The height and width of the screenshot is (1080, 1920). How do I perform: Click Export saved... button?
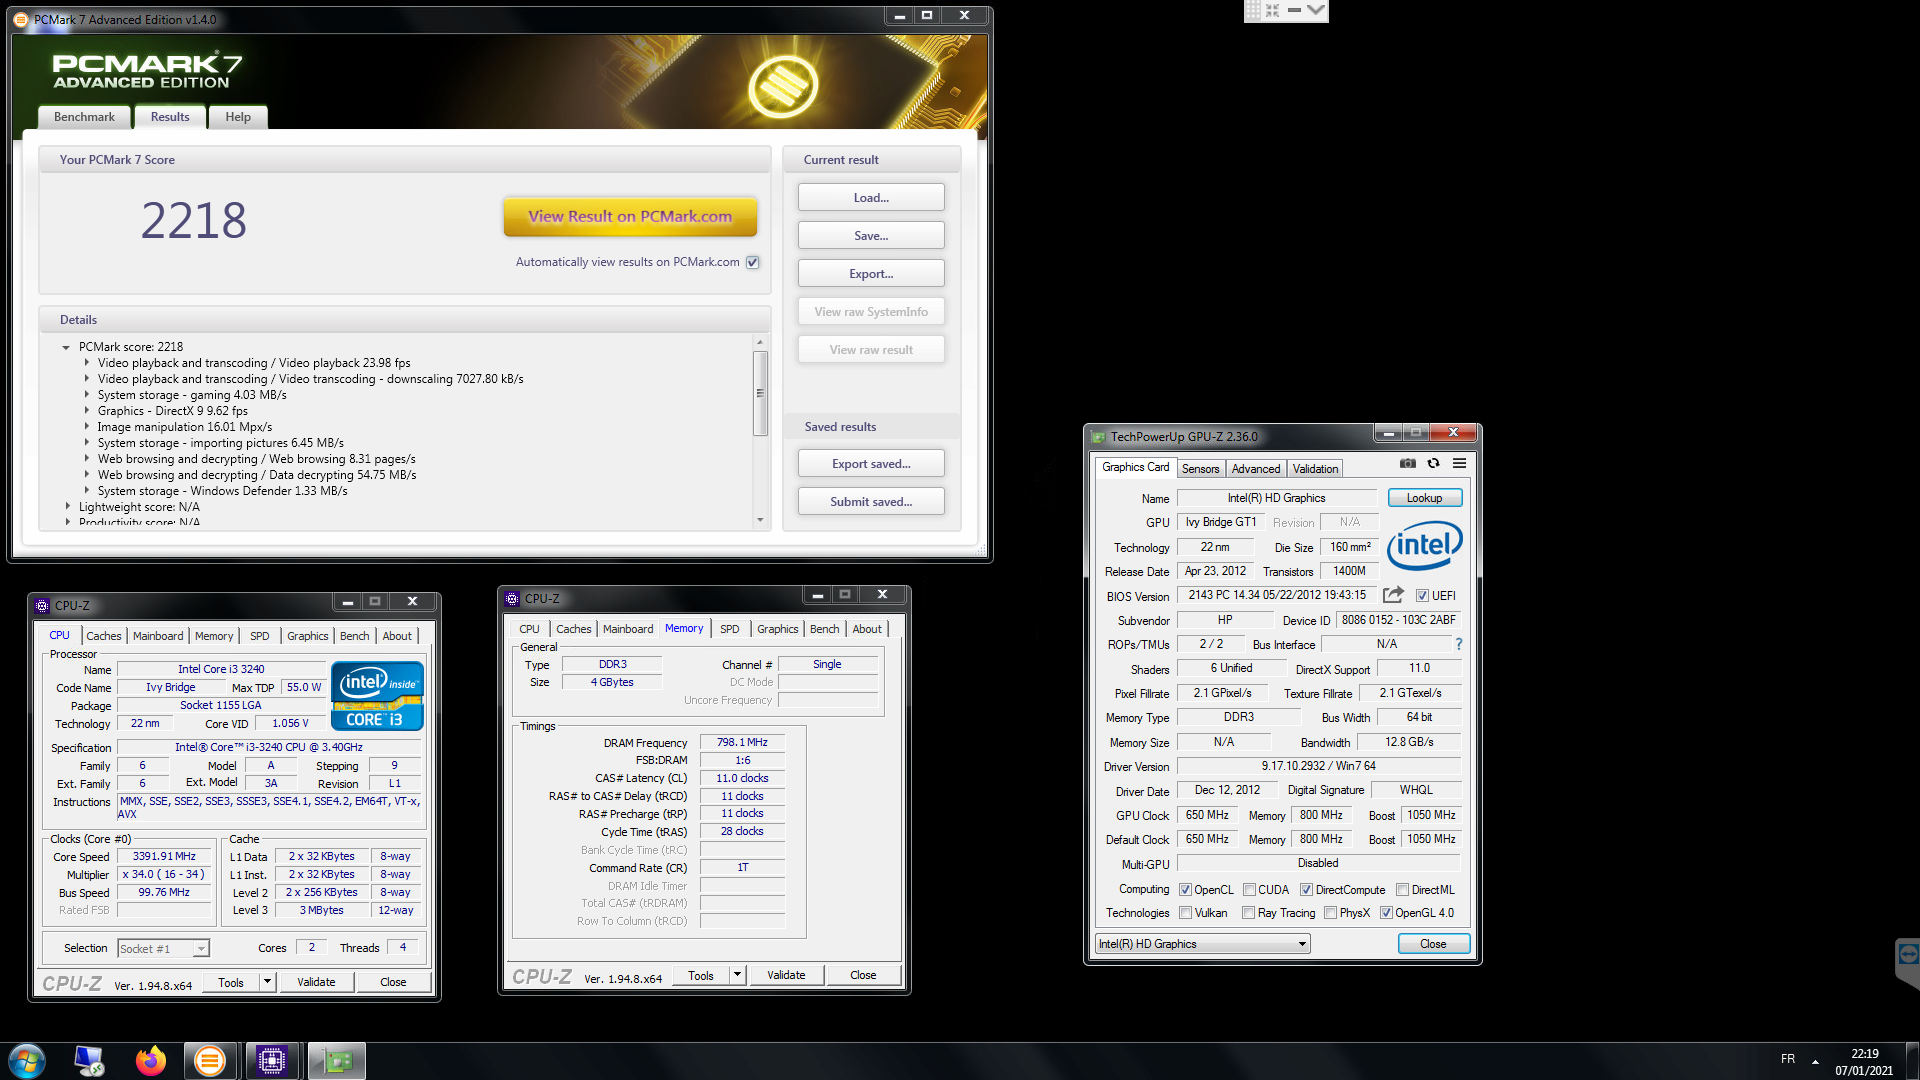coord(871,464)
